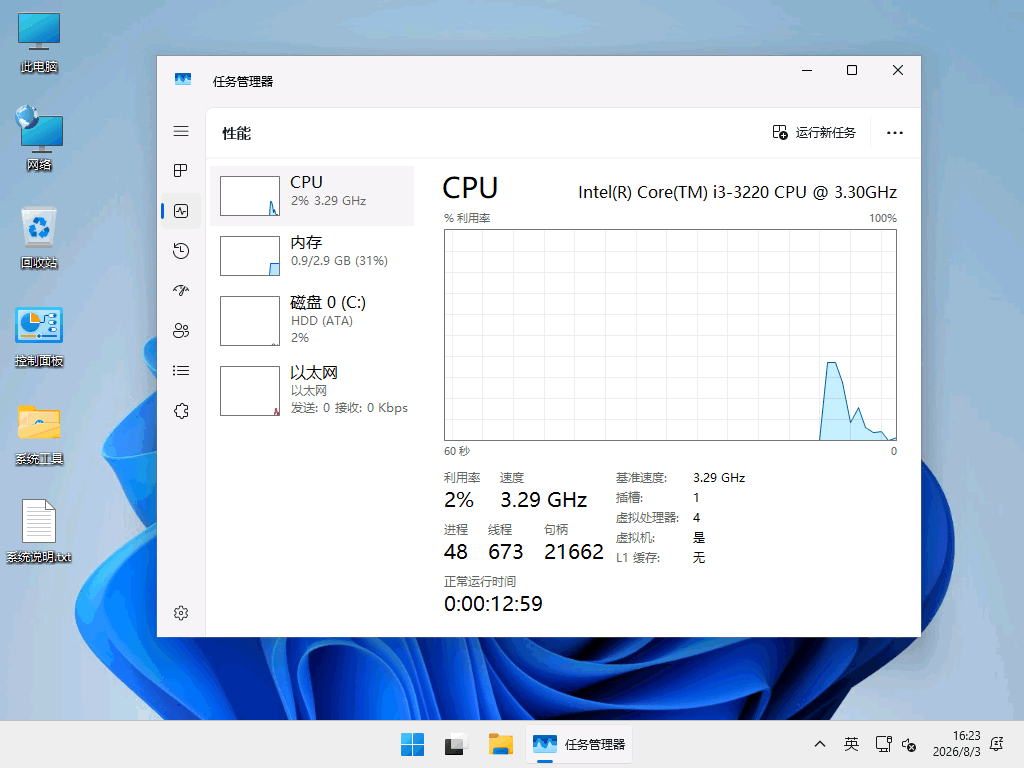Click 运行新任务 button
Viewport: 1024px width, 768px height.
814,133
